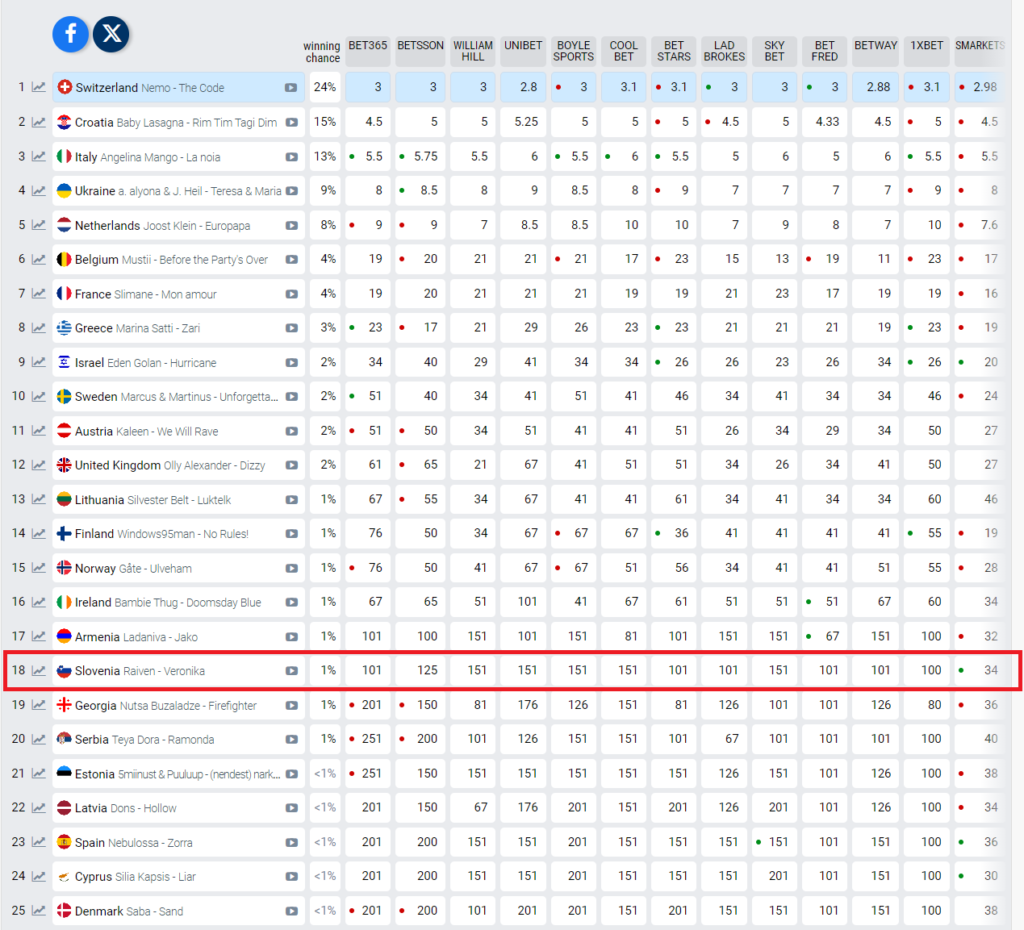Screen dimensions: 1024x930
Task: Open the trend graph icon for Denmark
Action: pos(38,911)
